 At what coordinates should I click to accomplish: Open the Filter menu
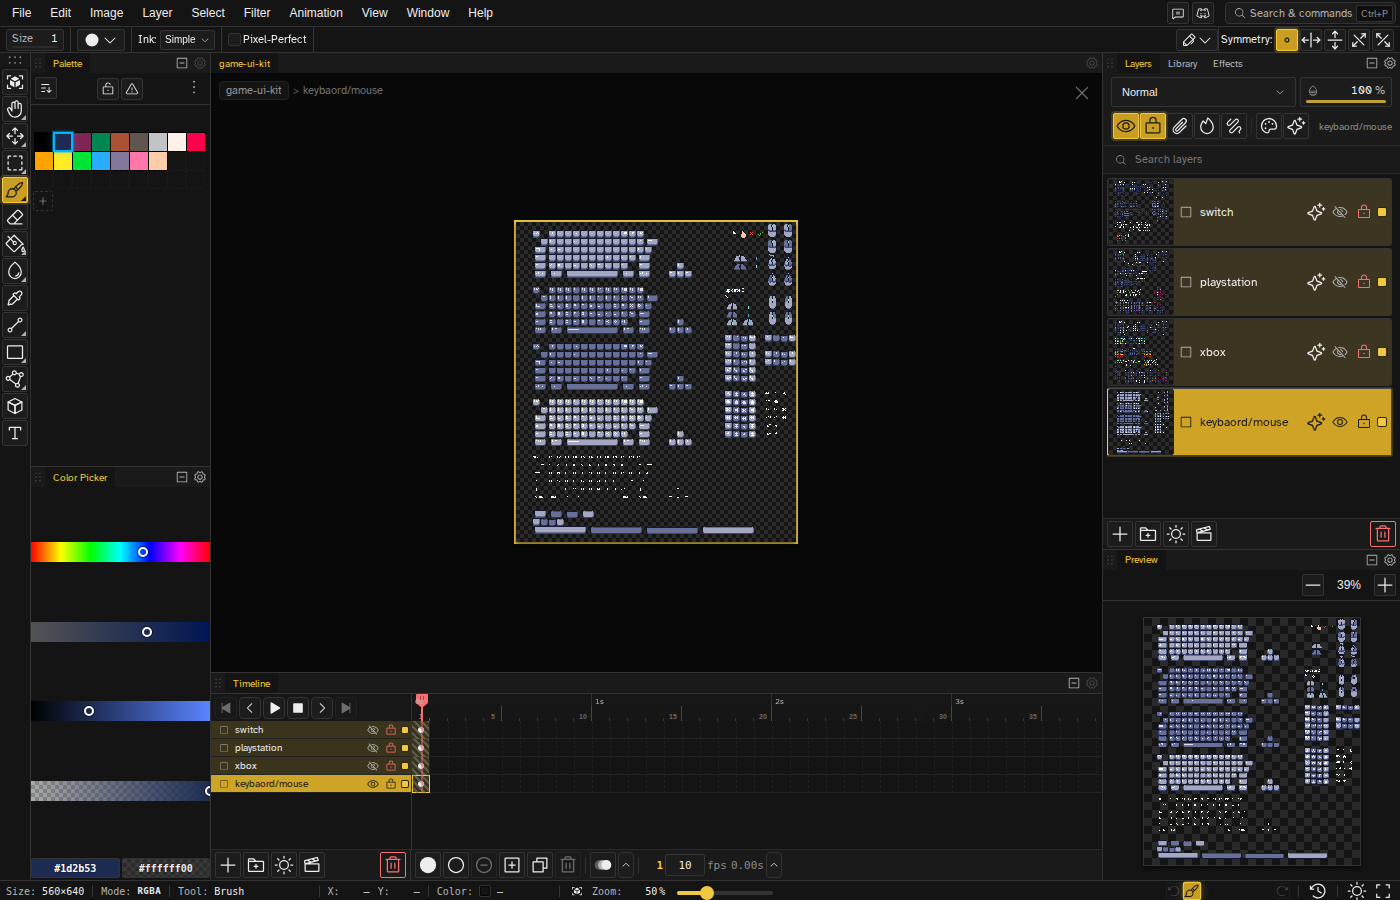257,13
